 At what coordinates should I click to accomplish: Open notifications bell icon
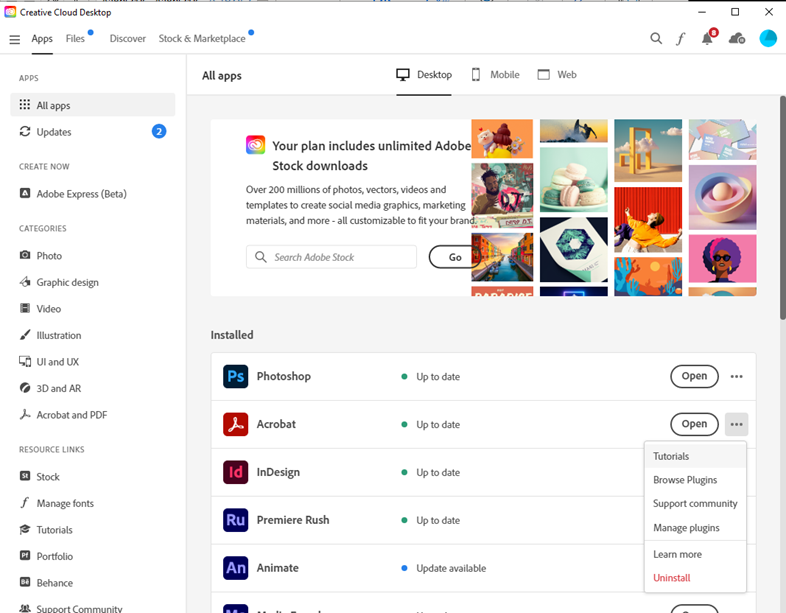tap(707, 38)
